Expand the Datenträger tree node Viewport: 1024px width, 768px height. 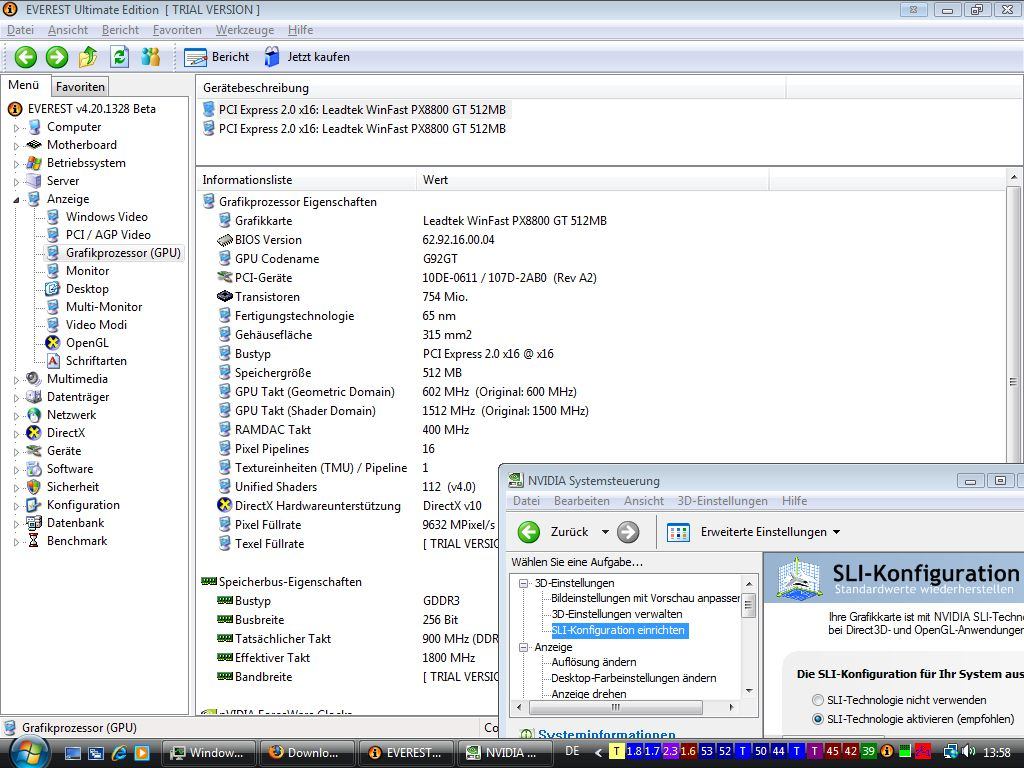coord(16,398)
